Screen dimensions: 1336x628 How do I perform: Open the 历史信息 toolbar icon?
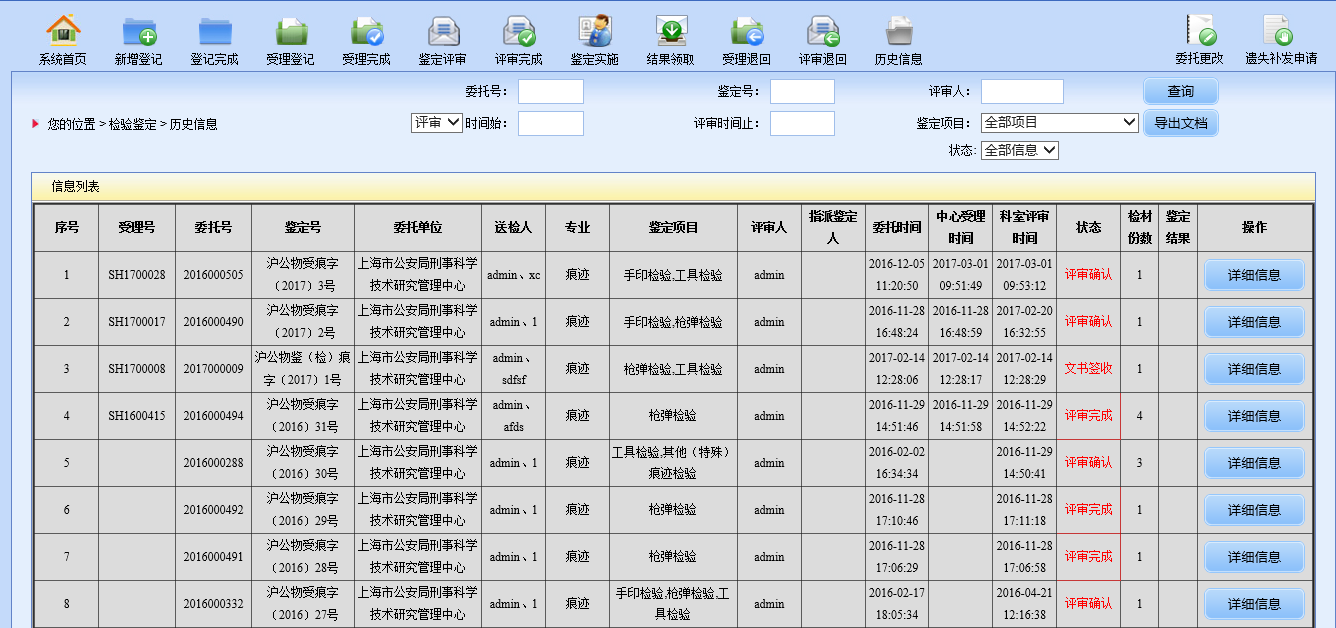(x=899, y=40)
